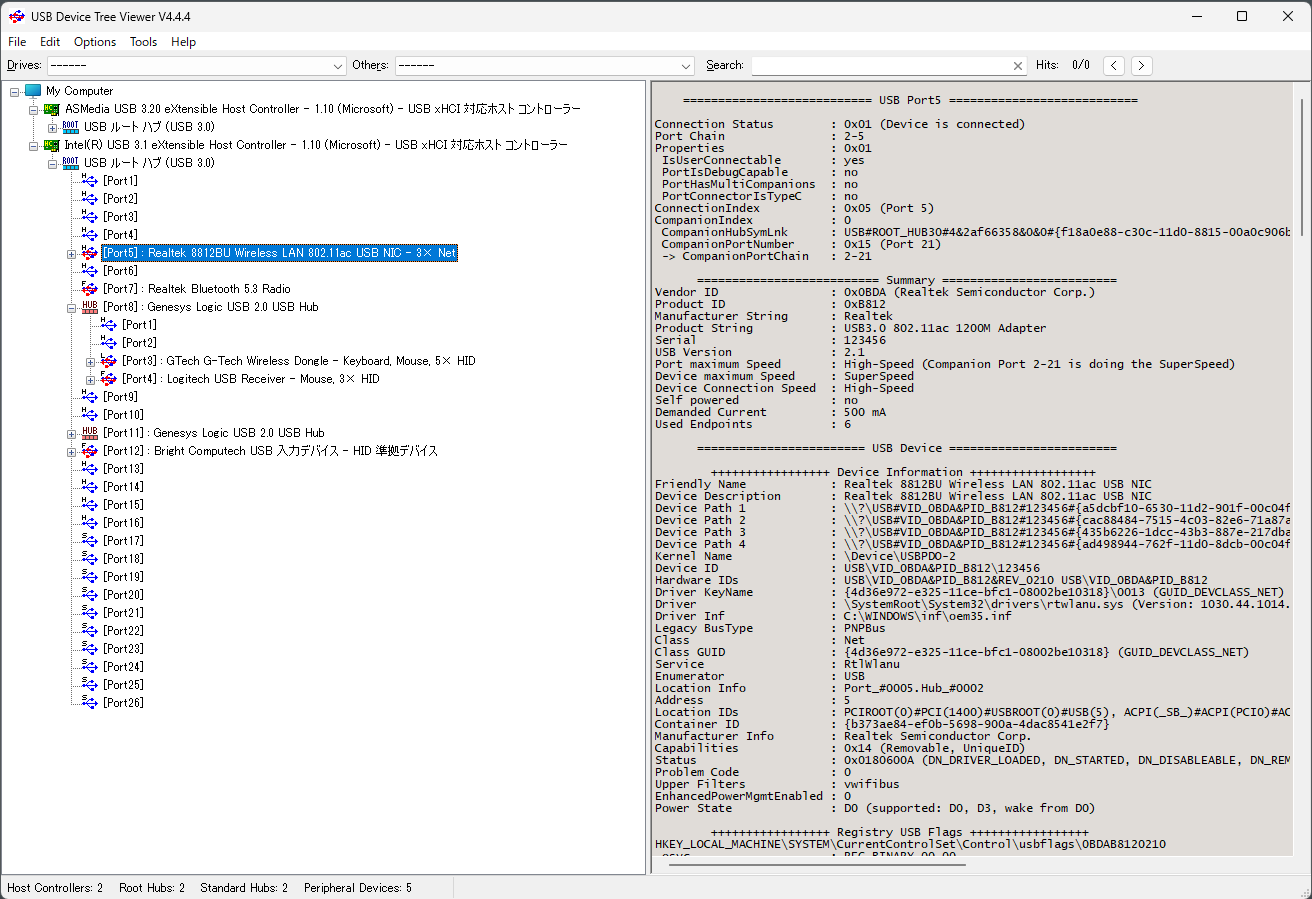Click the USB Device Tree Viewer title bar icon
Image resolution: width=1312 pixels, height=899 pixels.
point(17,16)
